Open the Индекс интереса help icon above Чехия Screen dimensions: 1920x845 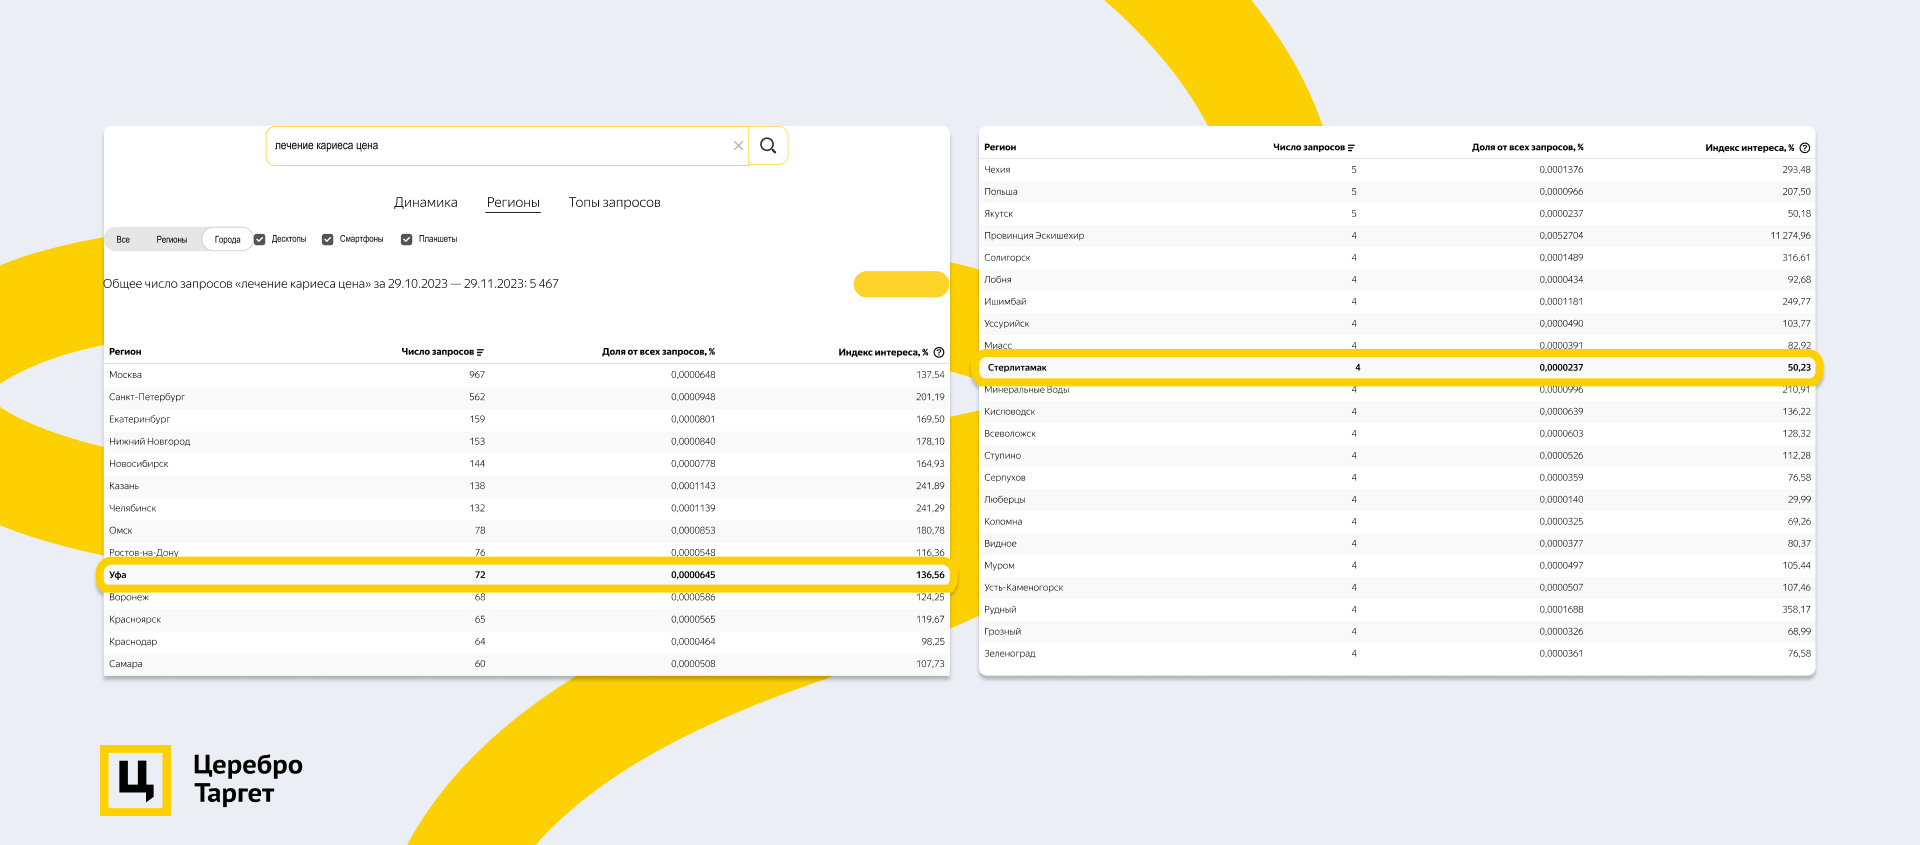tap(1805, 148)
